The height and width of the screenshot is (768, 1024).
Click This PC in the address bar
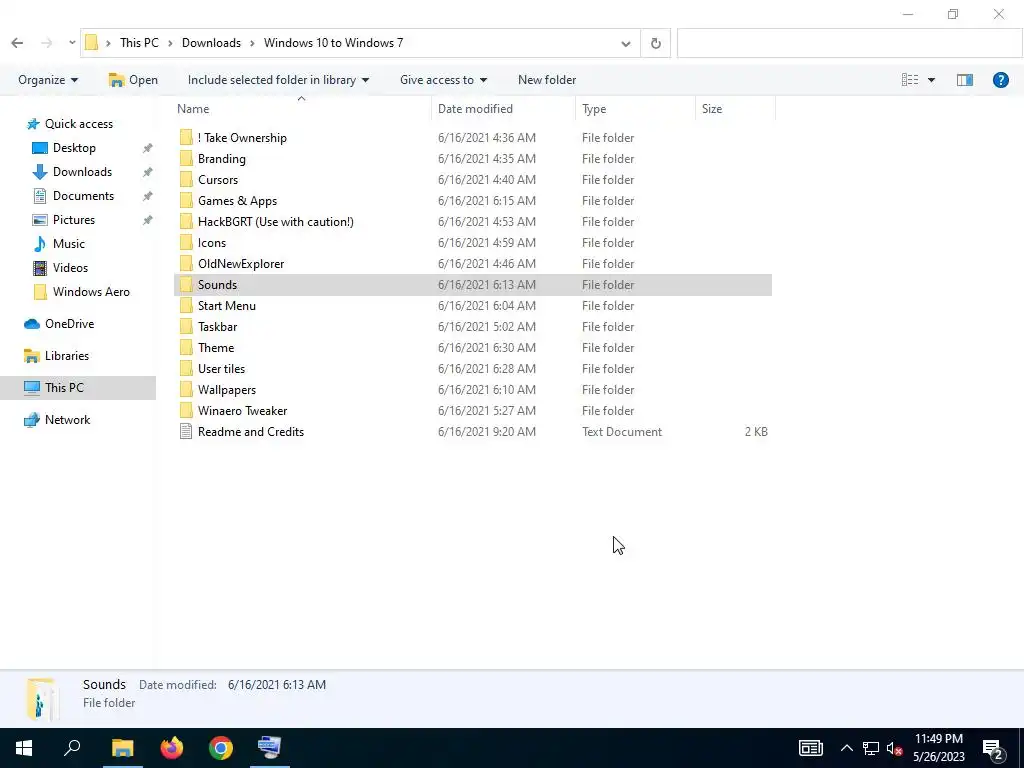pos(139,43)
